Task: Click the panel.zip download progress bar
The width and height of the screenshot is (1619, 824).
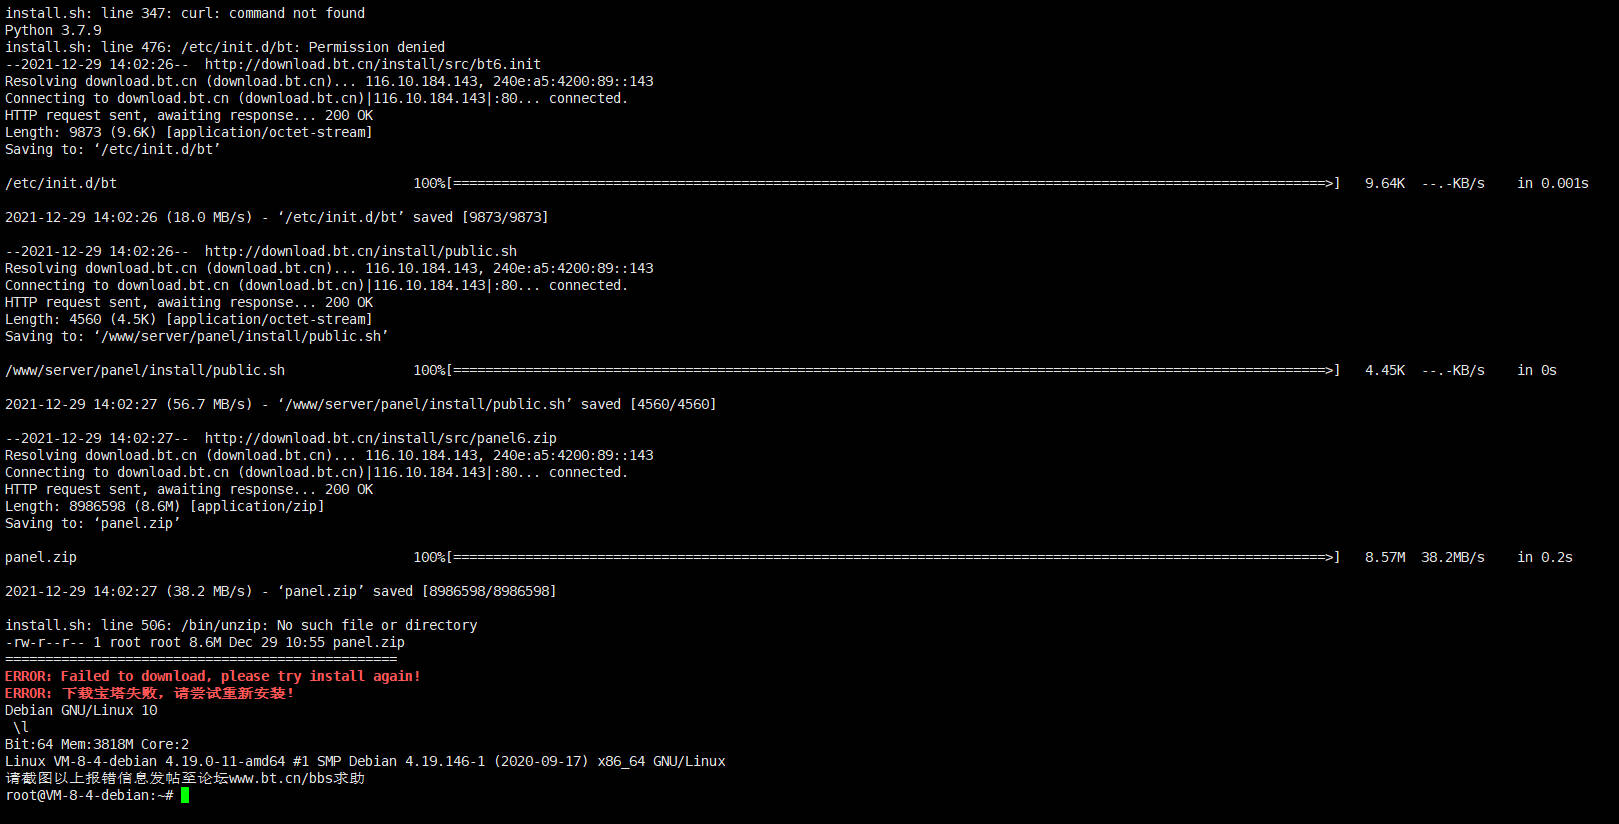Action: click(876, 557)
